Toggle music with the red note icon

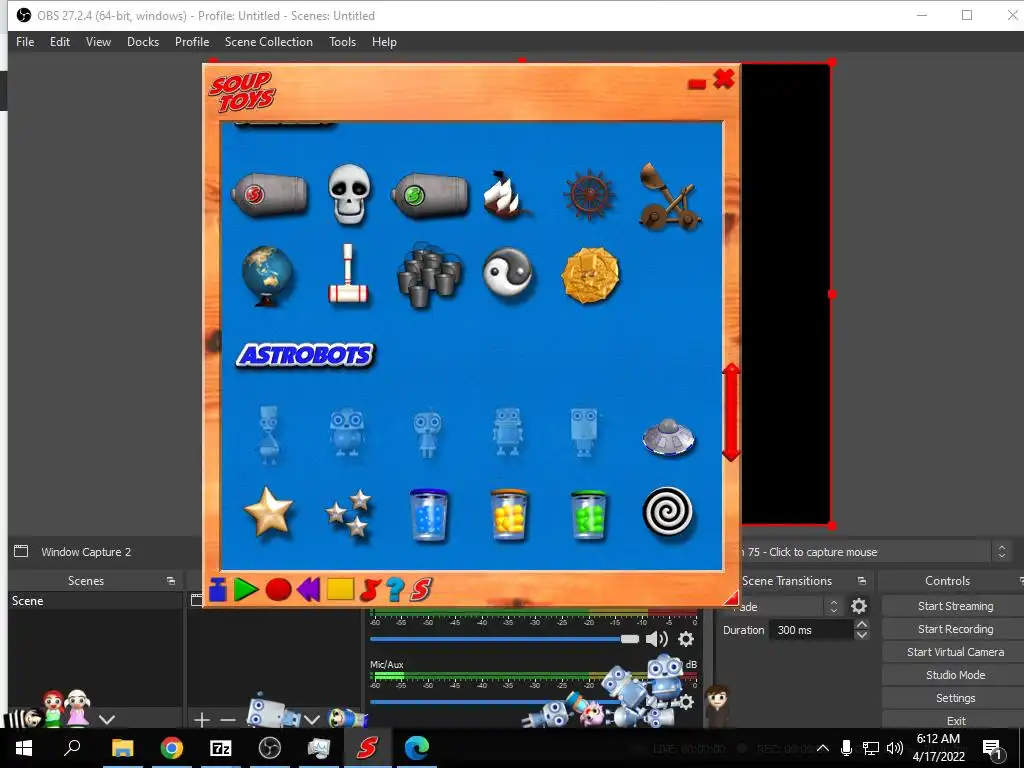(x=370, y=589)
